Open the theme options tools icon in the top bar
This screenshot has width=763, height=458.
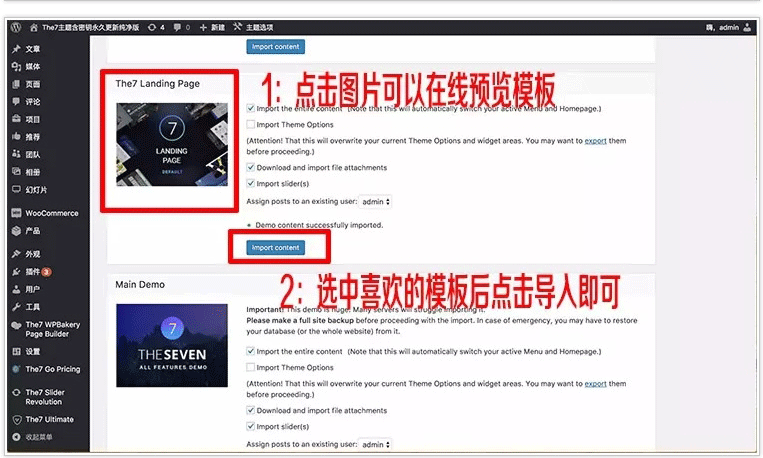237,27
